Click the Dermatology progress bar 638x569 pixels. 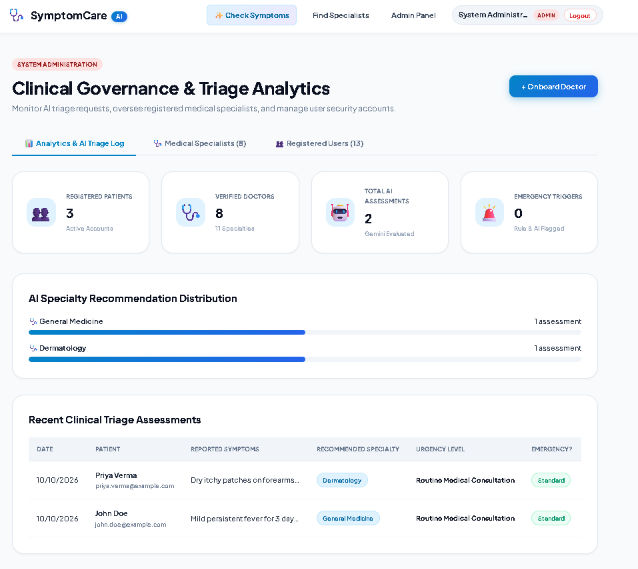point(305,359)
